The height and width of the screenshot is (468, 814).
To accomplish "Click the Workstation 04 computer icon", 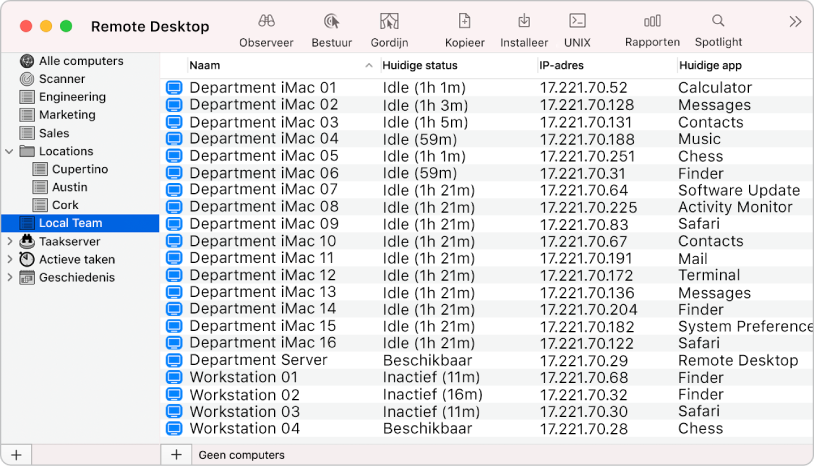I will pyautogui.click(x=174, y=429).
